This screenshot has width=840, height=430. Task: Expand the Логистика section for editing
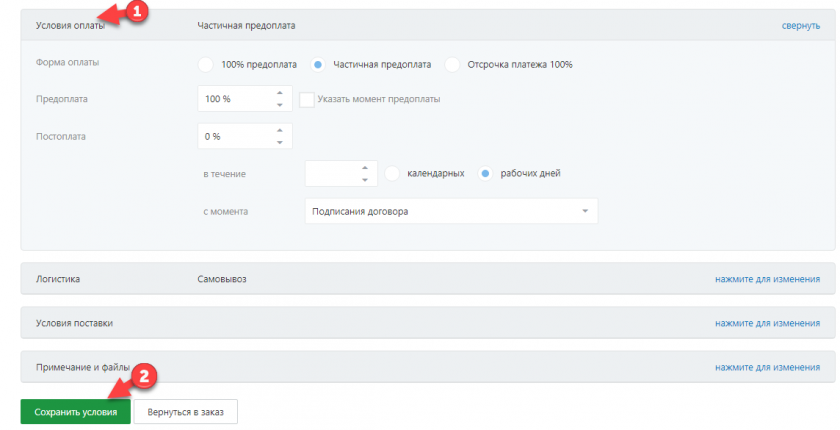767,279
